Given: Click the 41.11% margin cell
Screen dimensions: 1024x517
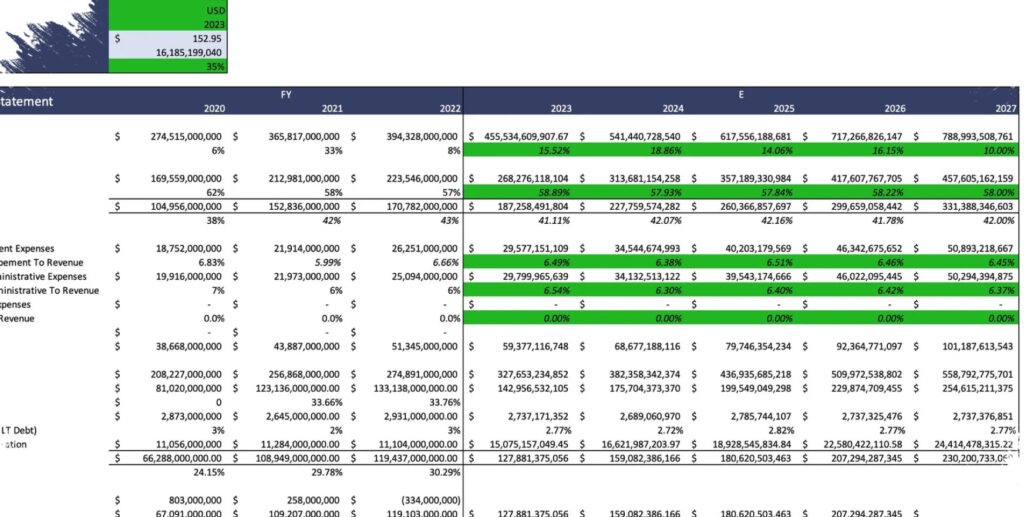Looking at the screenshot, I should pos(554,221).
